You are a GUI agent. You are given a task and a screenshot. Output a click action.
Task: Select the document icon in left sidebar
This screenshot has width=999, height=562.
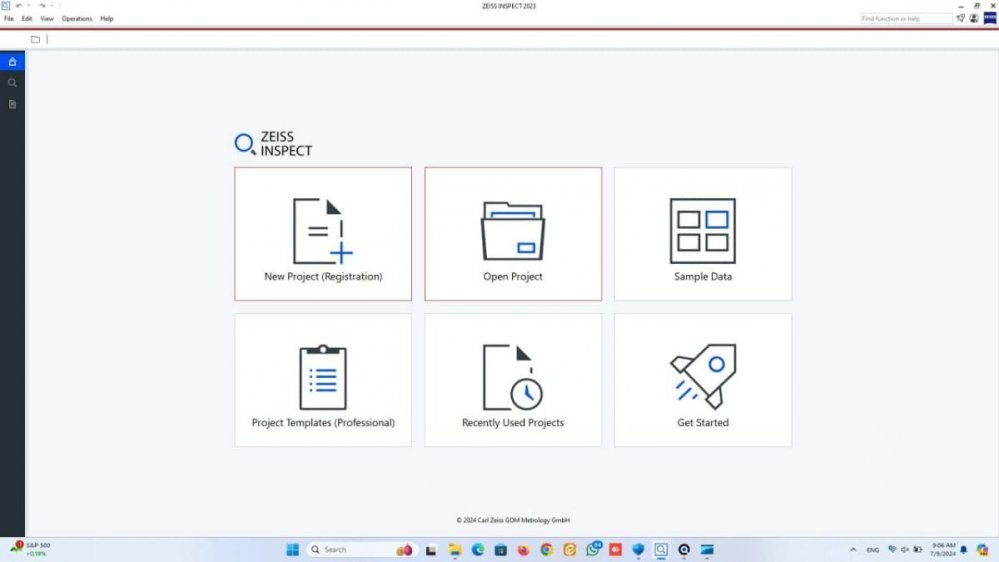point(12,104)
